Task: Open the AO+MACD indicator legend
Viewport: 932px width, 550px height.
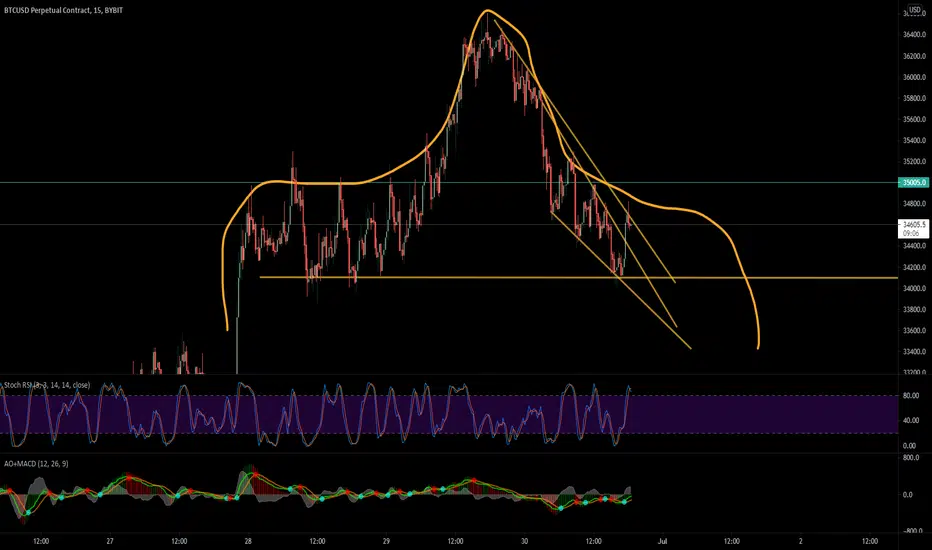Action: point(36,464)
